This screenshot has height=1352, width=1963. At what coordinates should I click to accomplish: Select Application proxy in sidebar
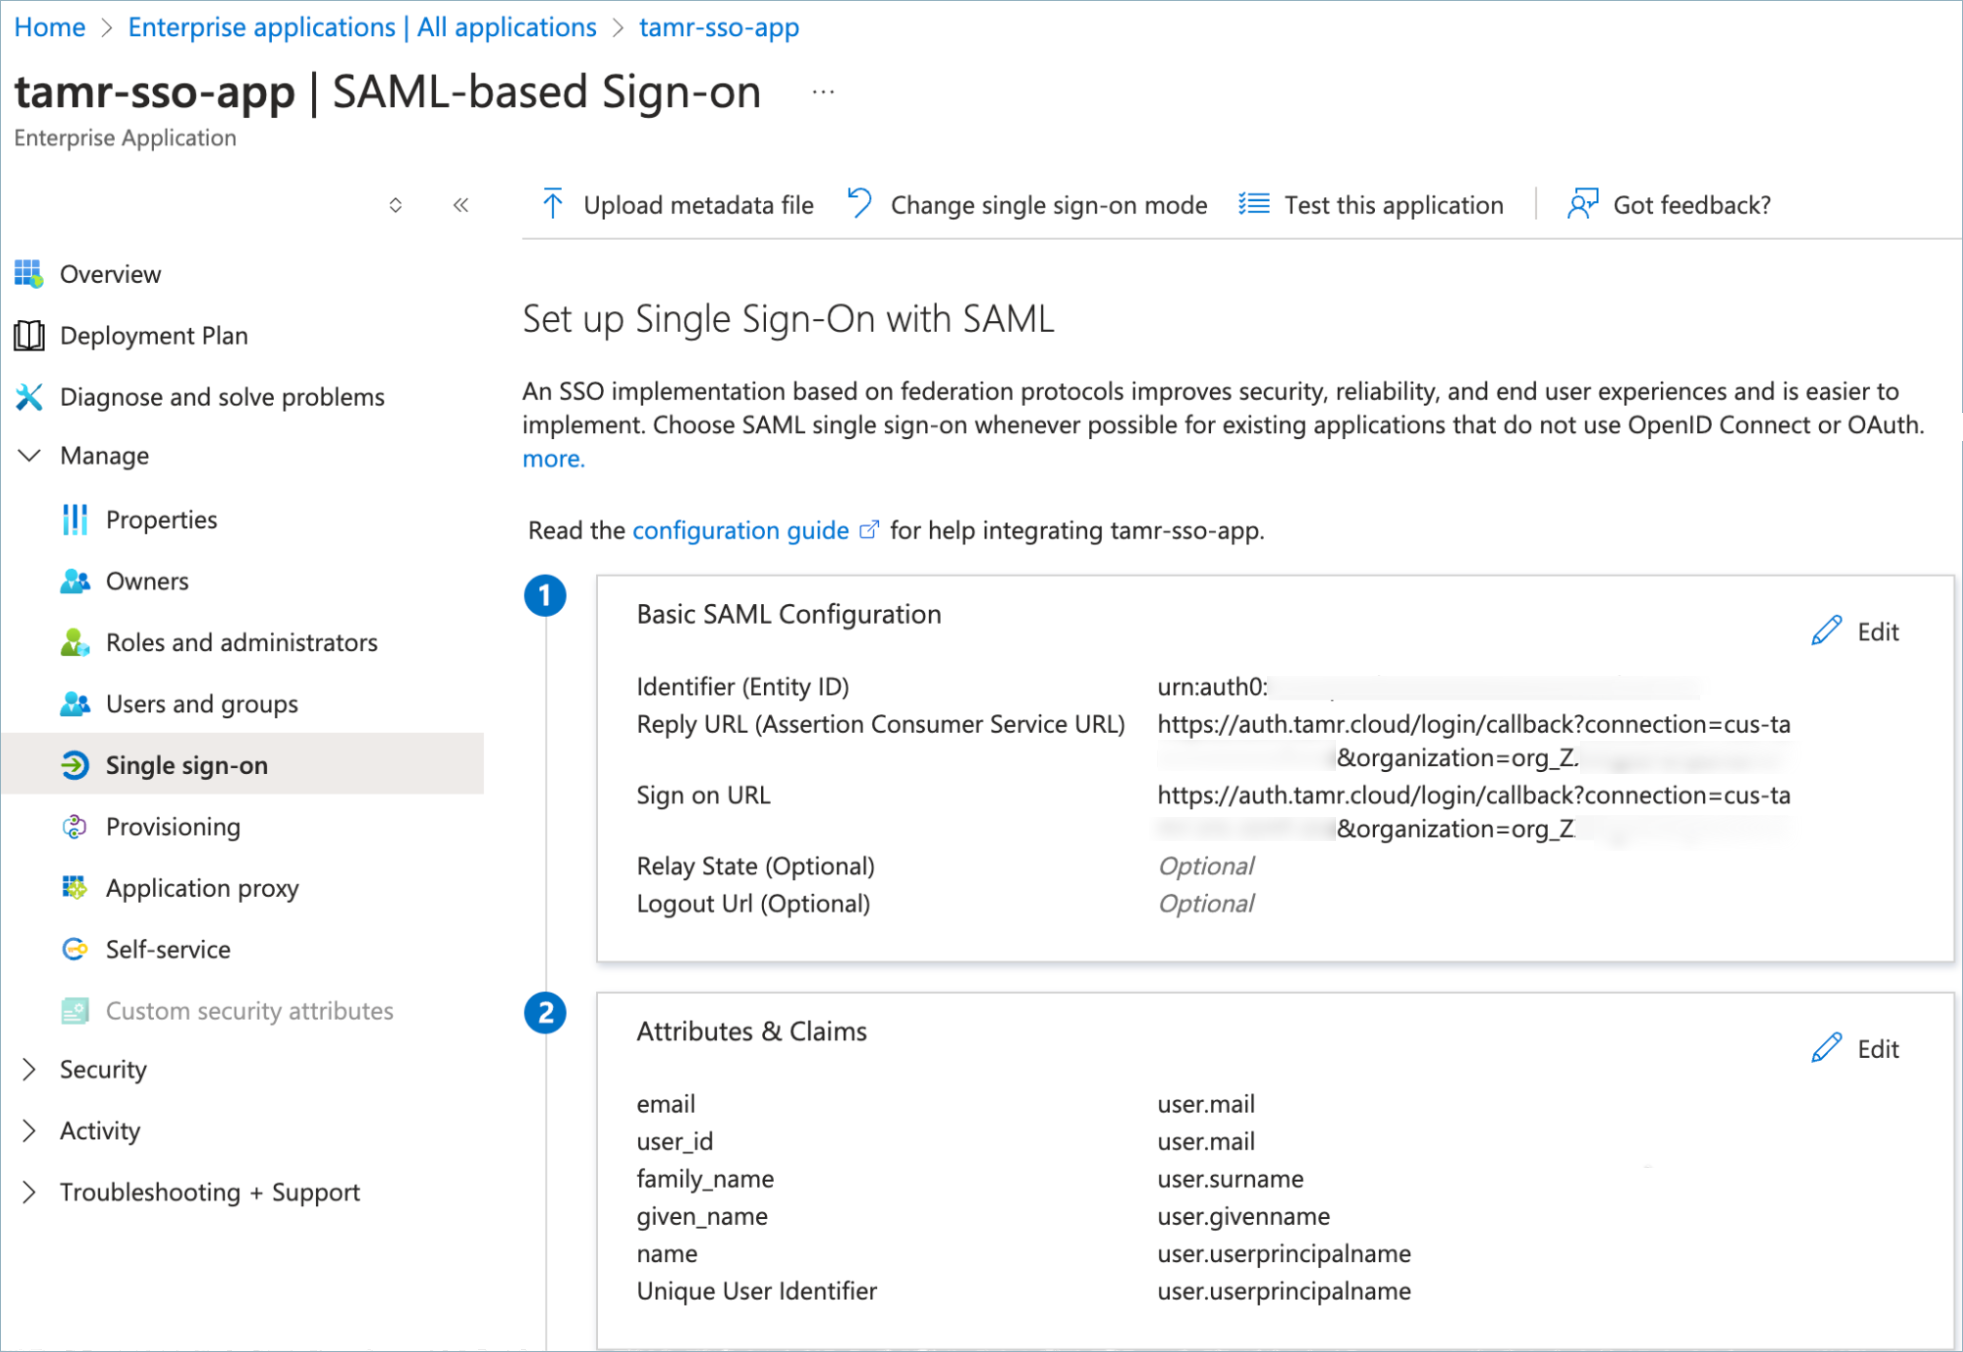tap(202, 888)
